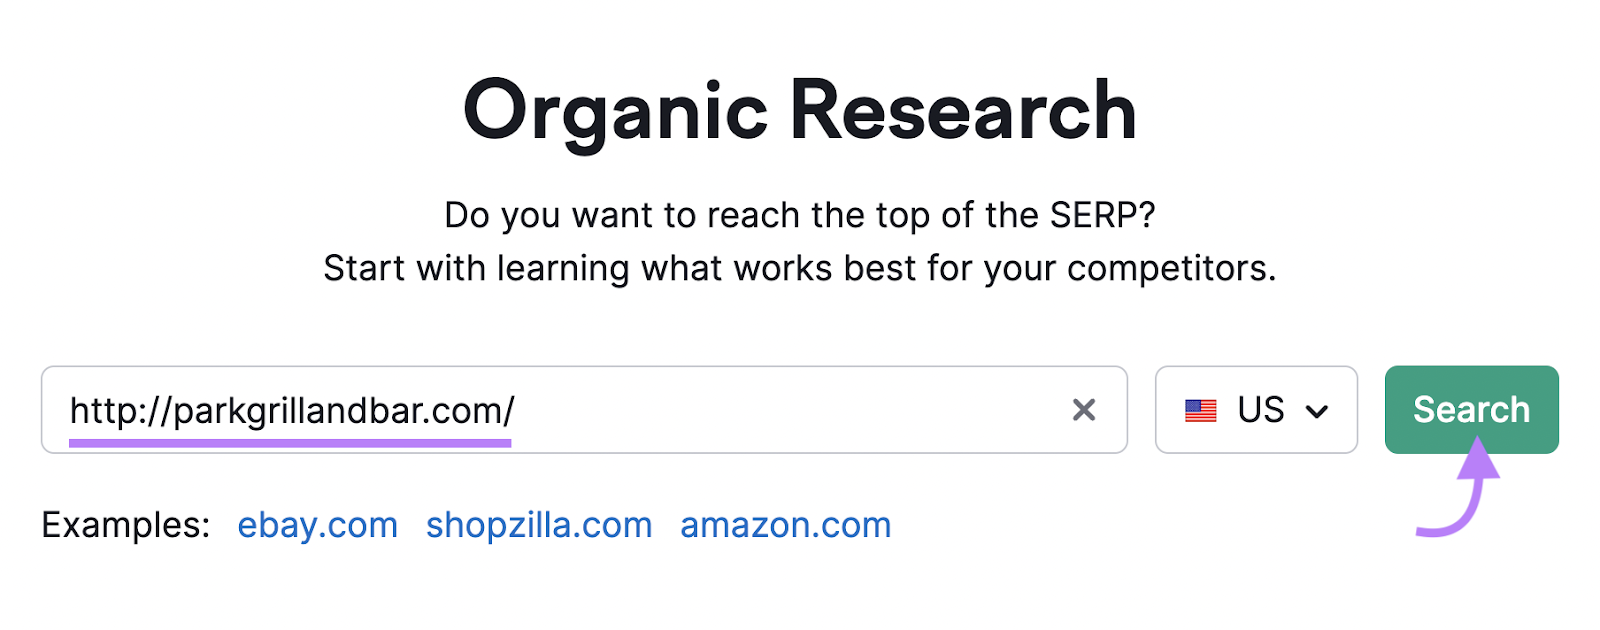Follow the amazon.com example link

point(784,524)
